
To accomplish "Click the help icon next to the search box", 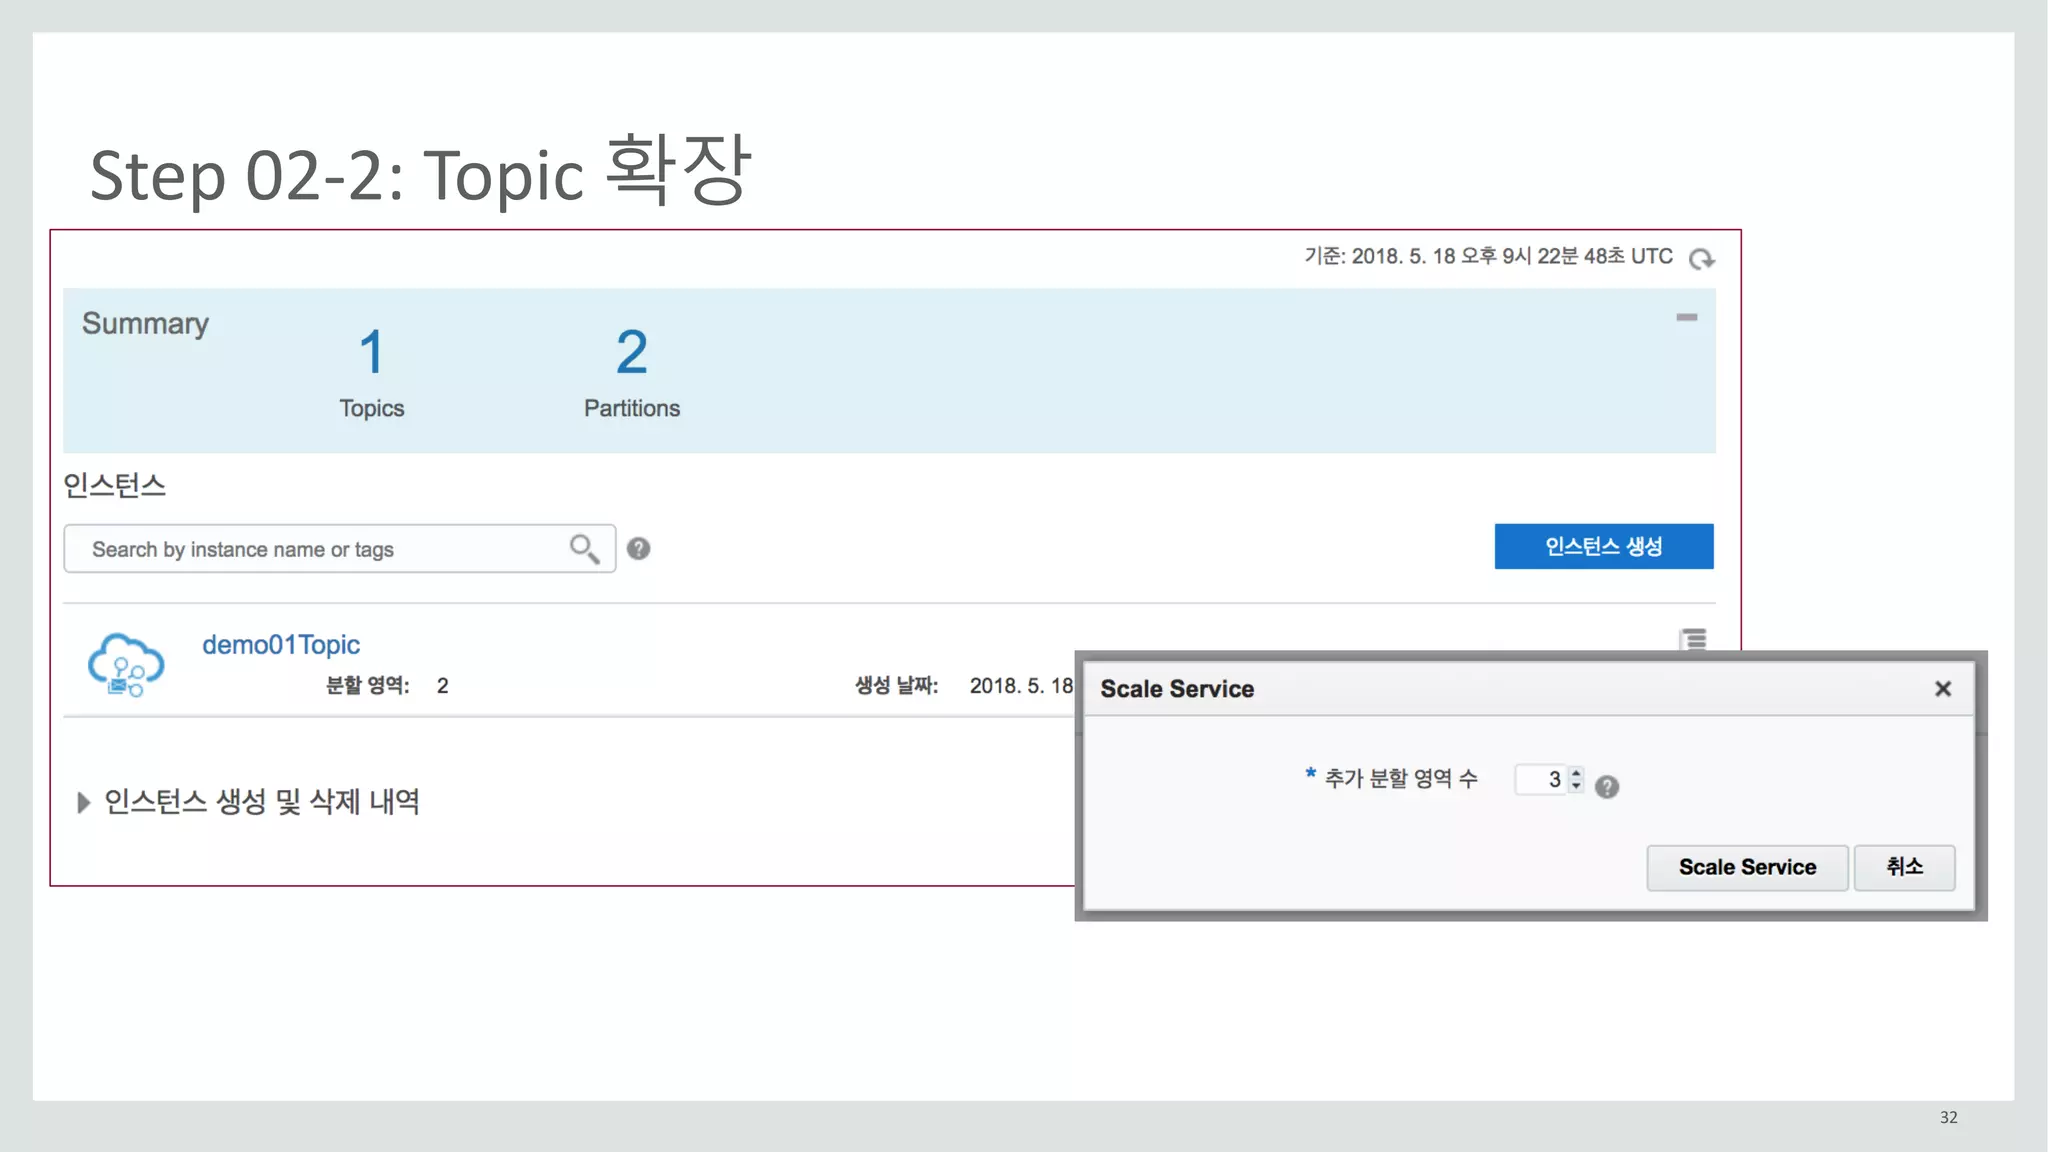I will [x=638, y=548].
